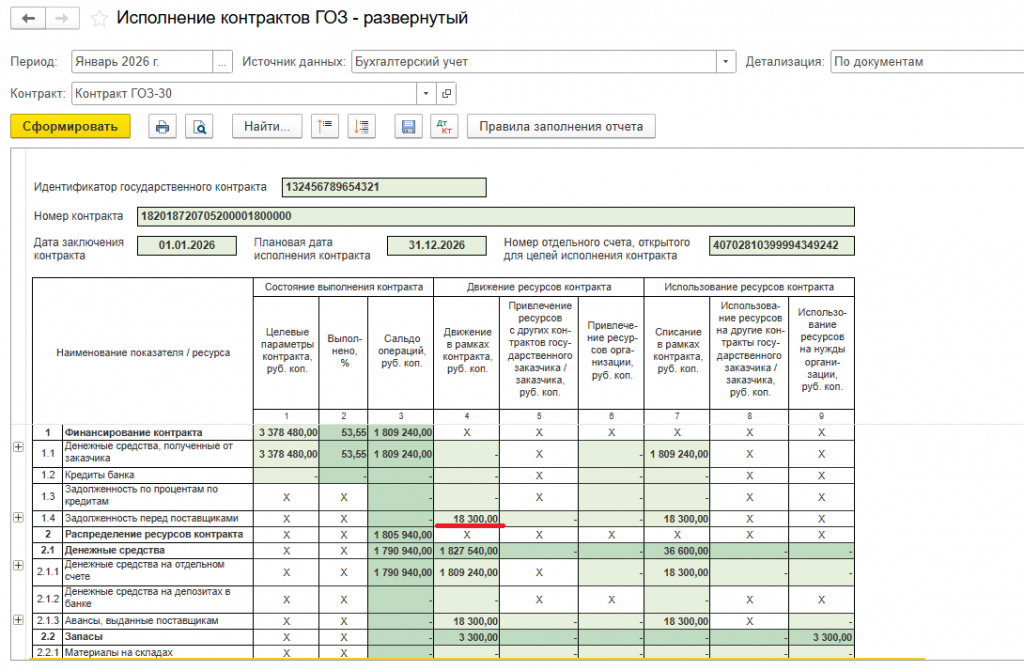Select the Бухгалтерский учет source field

(534, 62)
